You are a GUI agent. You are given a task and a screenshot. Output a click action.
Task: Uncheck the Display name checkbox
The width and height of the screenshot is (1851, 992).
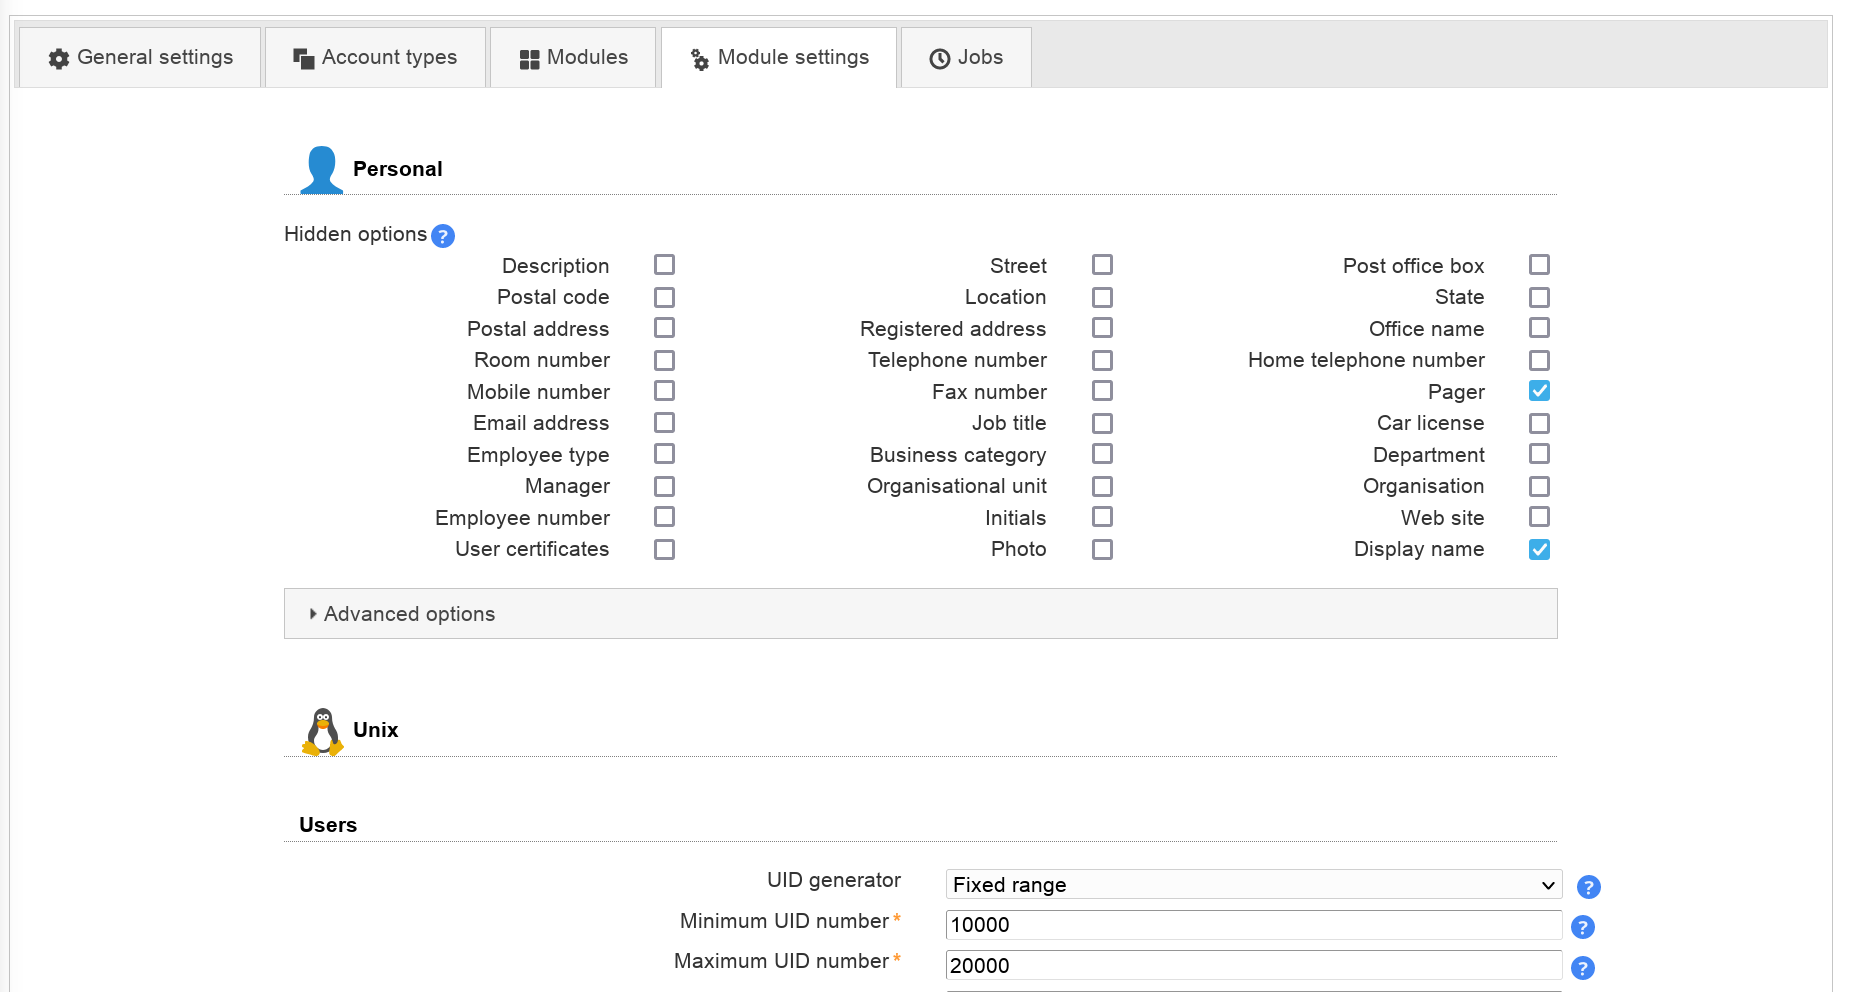1539,549
